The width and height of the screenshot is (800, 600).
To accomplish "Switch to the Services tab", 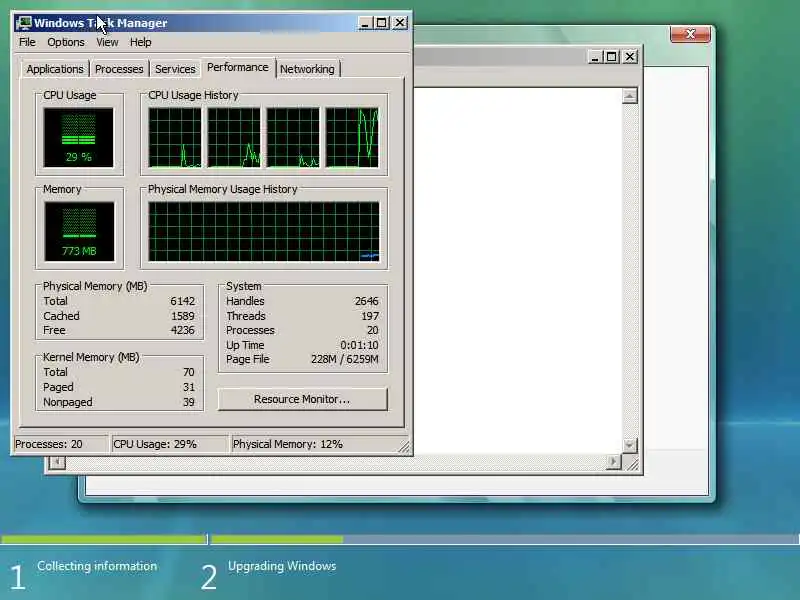I will [x=175, y=69].
